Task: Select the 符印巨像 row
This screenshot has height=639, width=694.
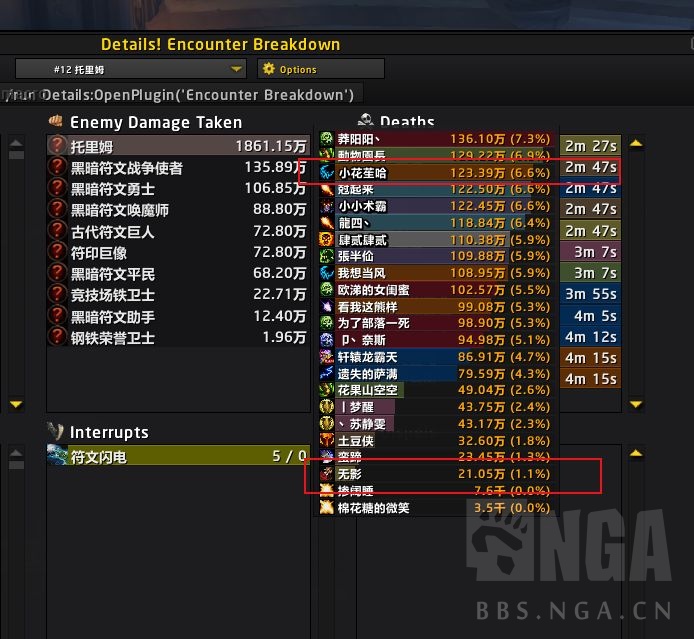Action: click(178, 252)
